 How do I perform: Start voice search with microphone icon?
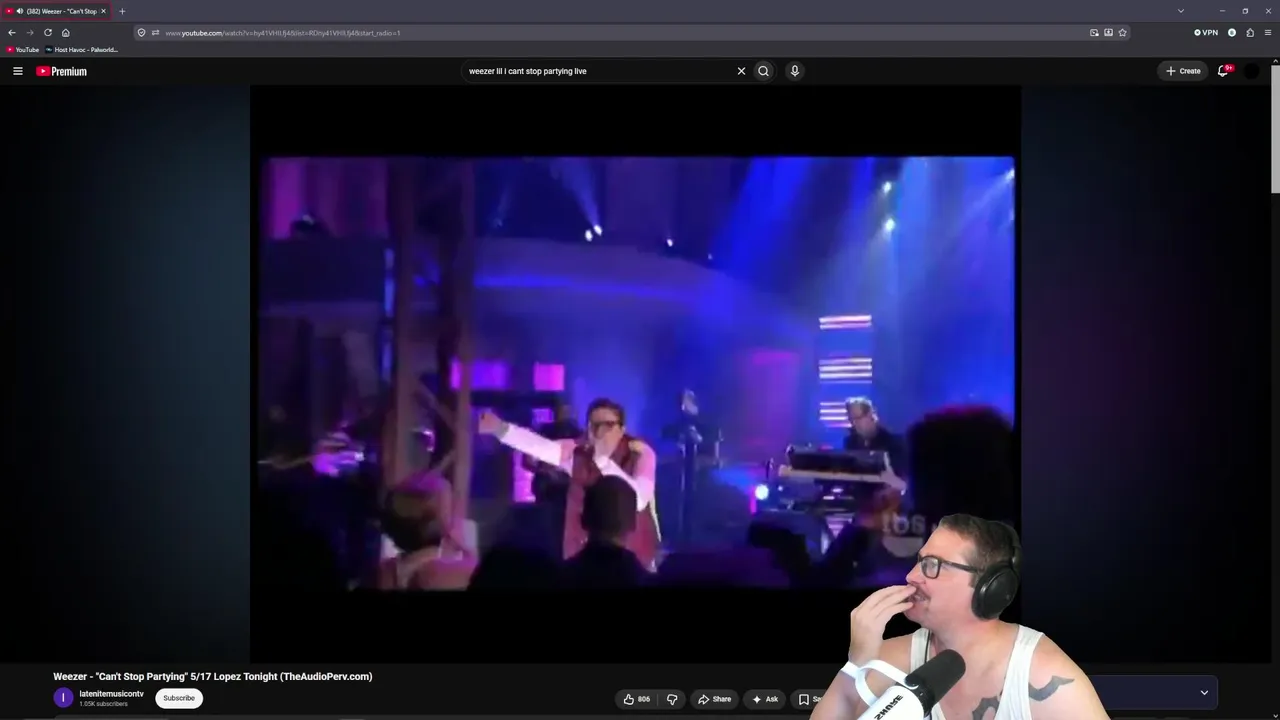click(795, 71)
